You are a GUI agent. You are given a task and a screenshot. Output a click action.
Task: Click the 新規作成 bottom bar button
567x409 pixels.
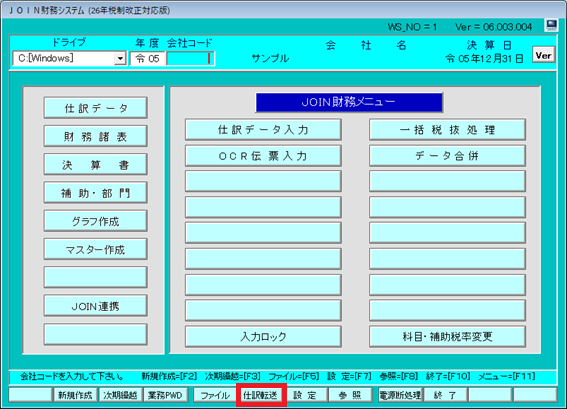(x=76, y=395)
